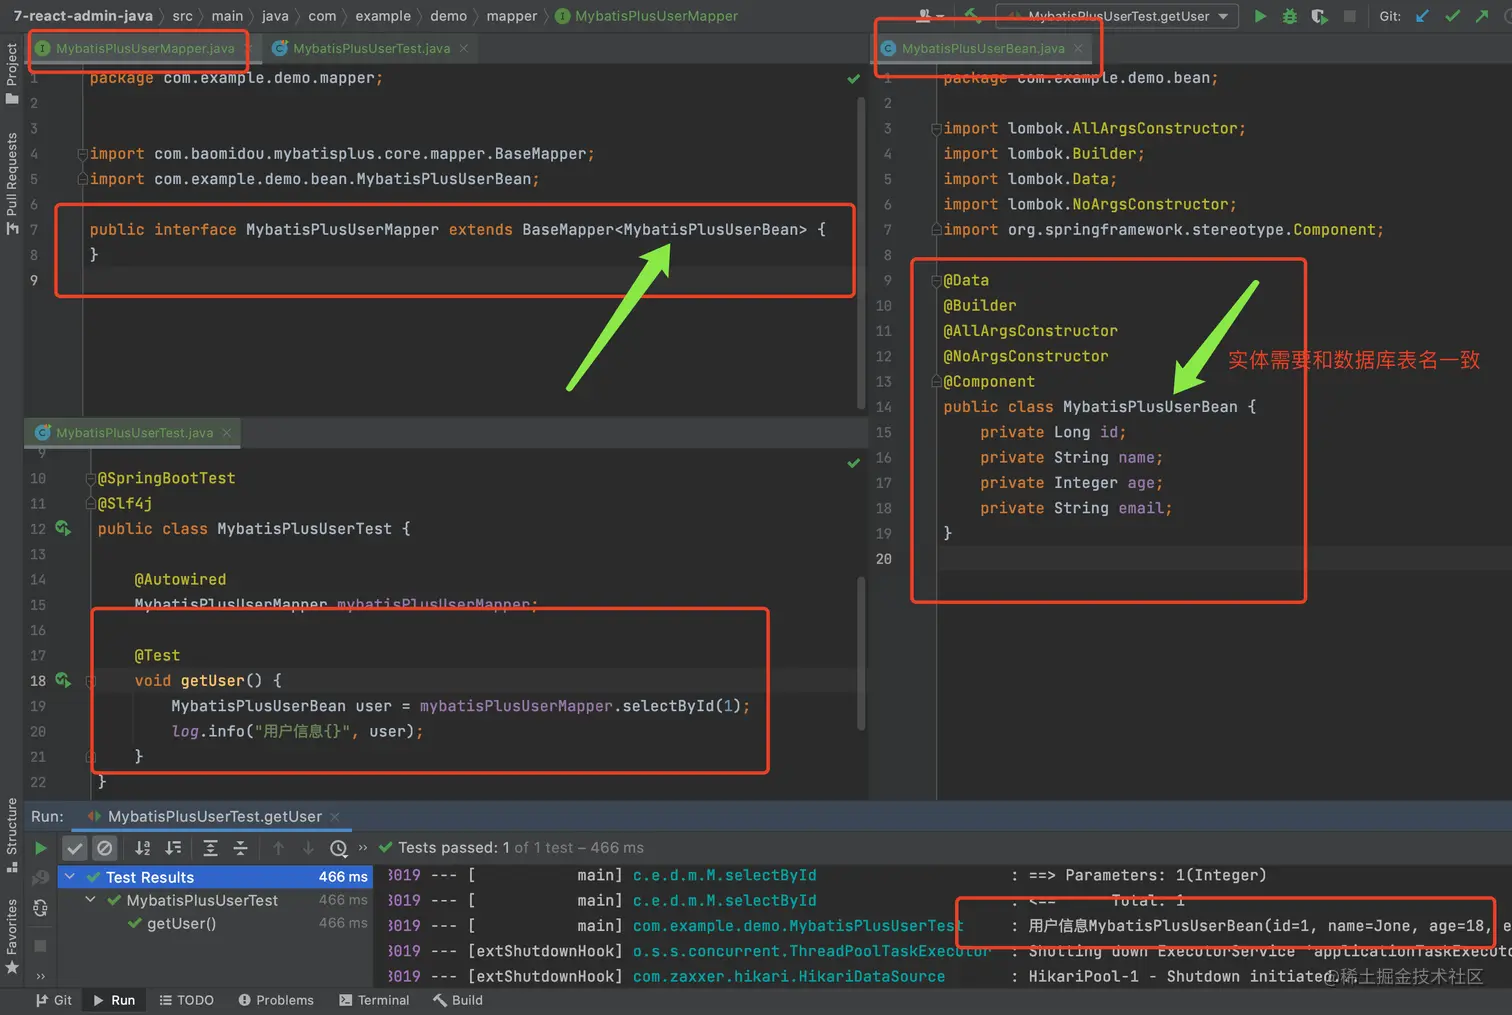The height and width of the screenshot is (1015, 1512).
Task: Update project via blue Git arrow
Action: tap(1422, 16)
